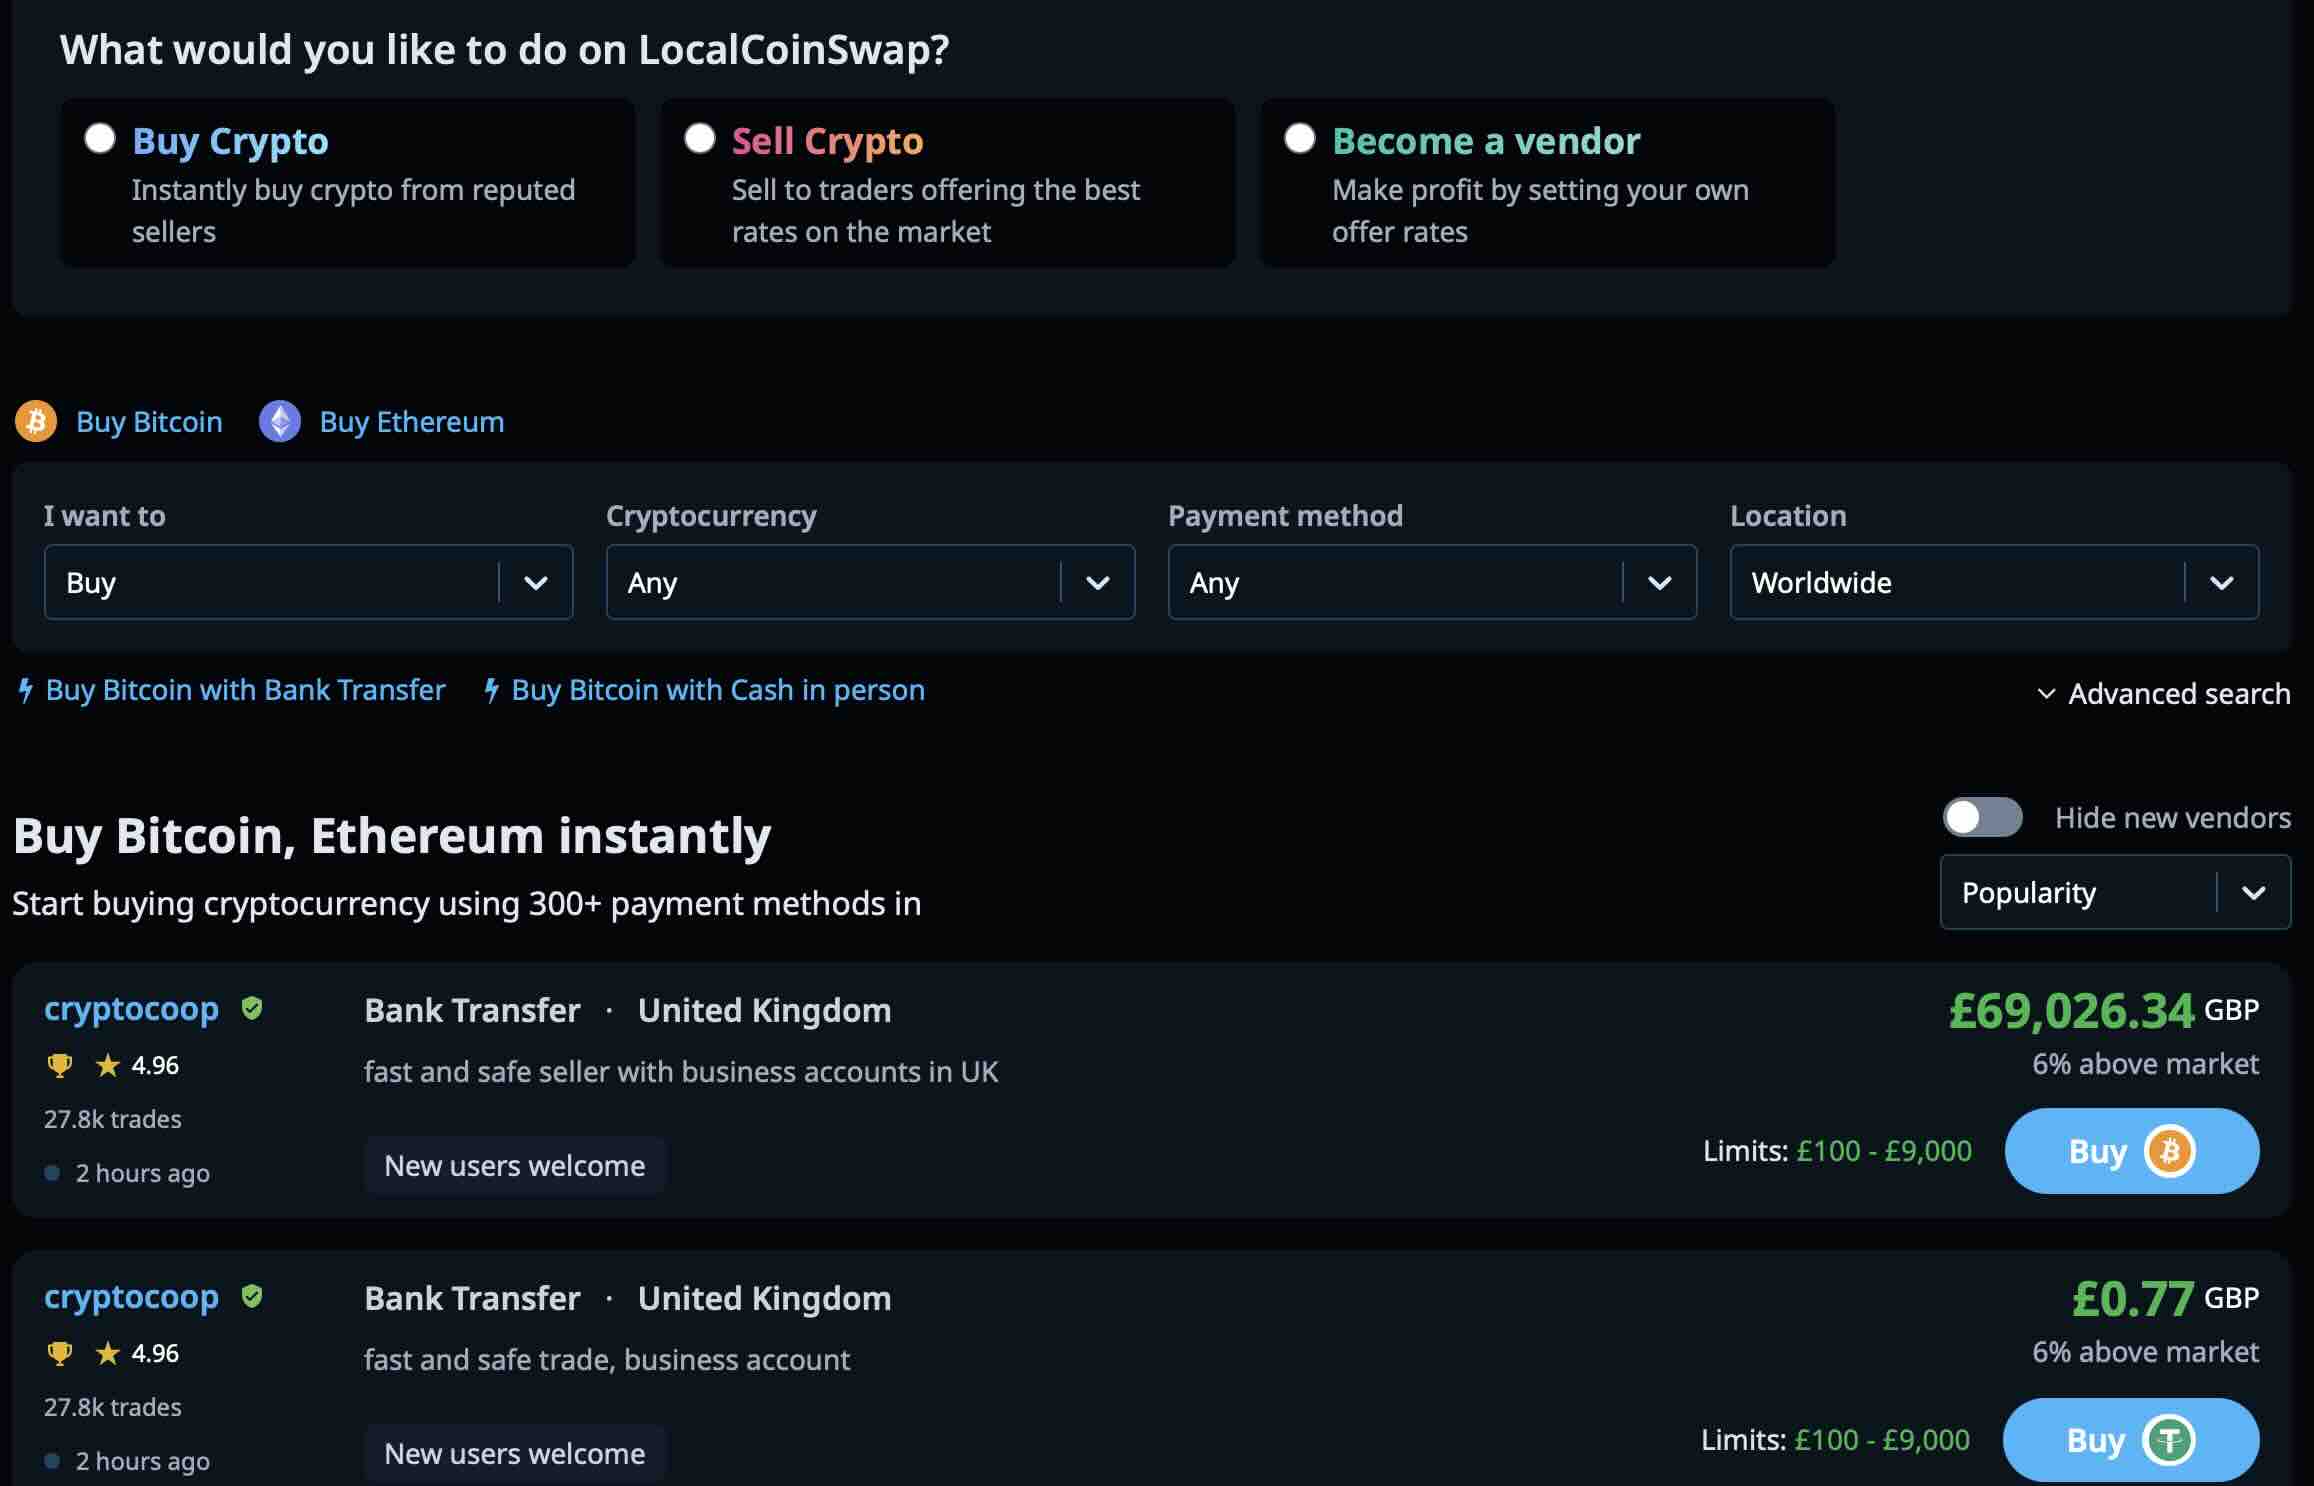Viewport: 2314px width, 1486px height.
Task: Click Buy Bitcoin with Cash in person
Action: [717, 689]
